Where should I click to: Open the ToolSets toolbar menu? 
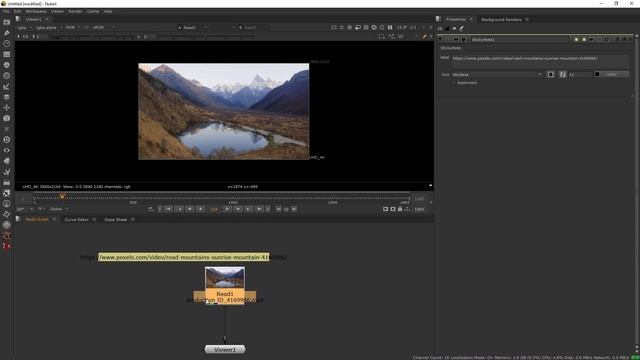point(7,171)
